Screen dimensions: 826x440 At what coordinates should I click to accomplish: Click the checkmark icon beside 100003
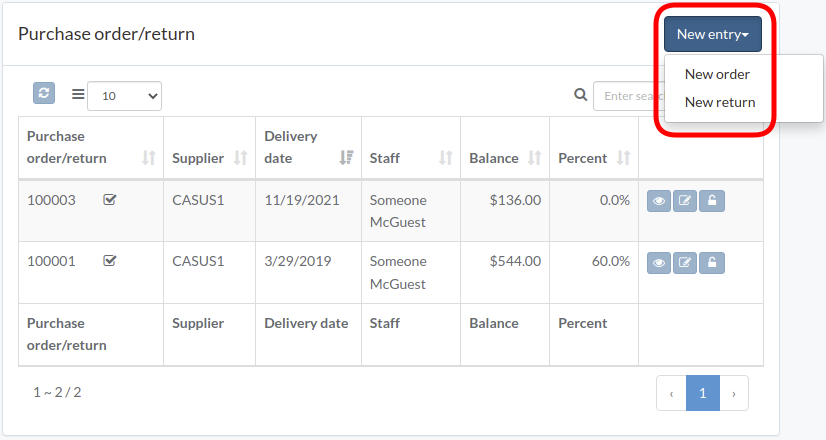pos(110,200)
